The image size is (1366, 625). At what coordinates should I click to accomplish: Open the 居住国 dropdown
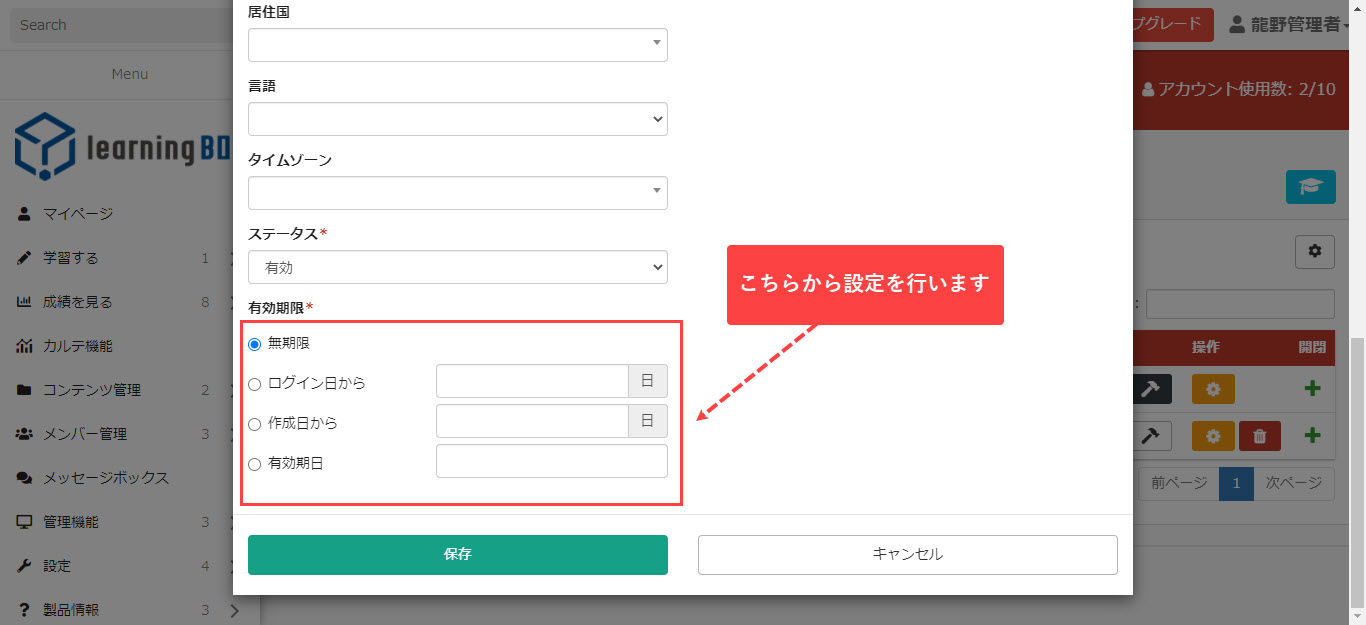pos(457,45)
